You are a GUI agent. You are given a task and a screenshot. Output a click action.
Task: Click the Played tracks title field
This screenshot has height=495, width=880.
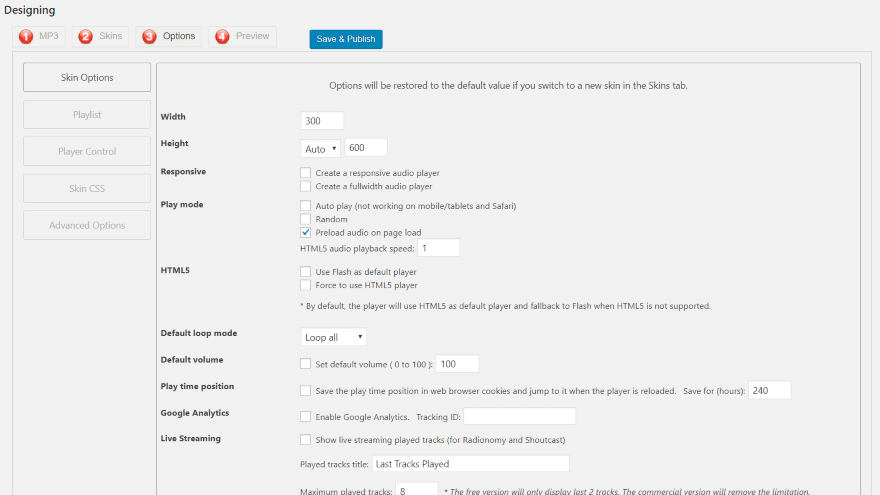click(x=470, y=464)
